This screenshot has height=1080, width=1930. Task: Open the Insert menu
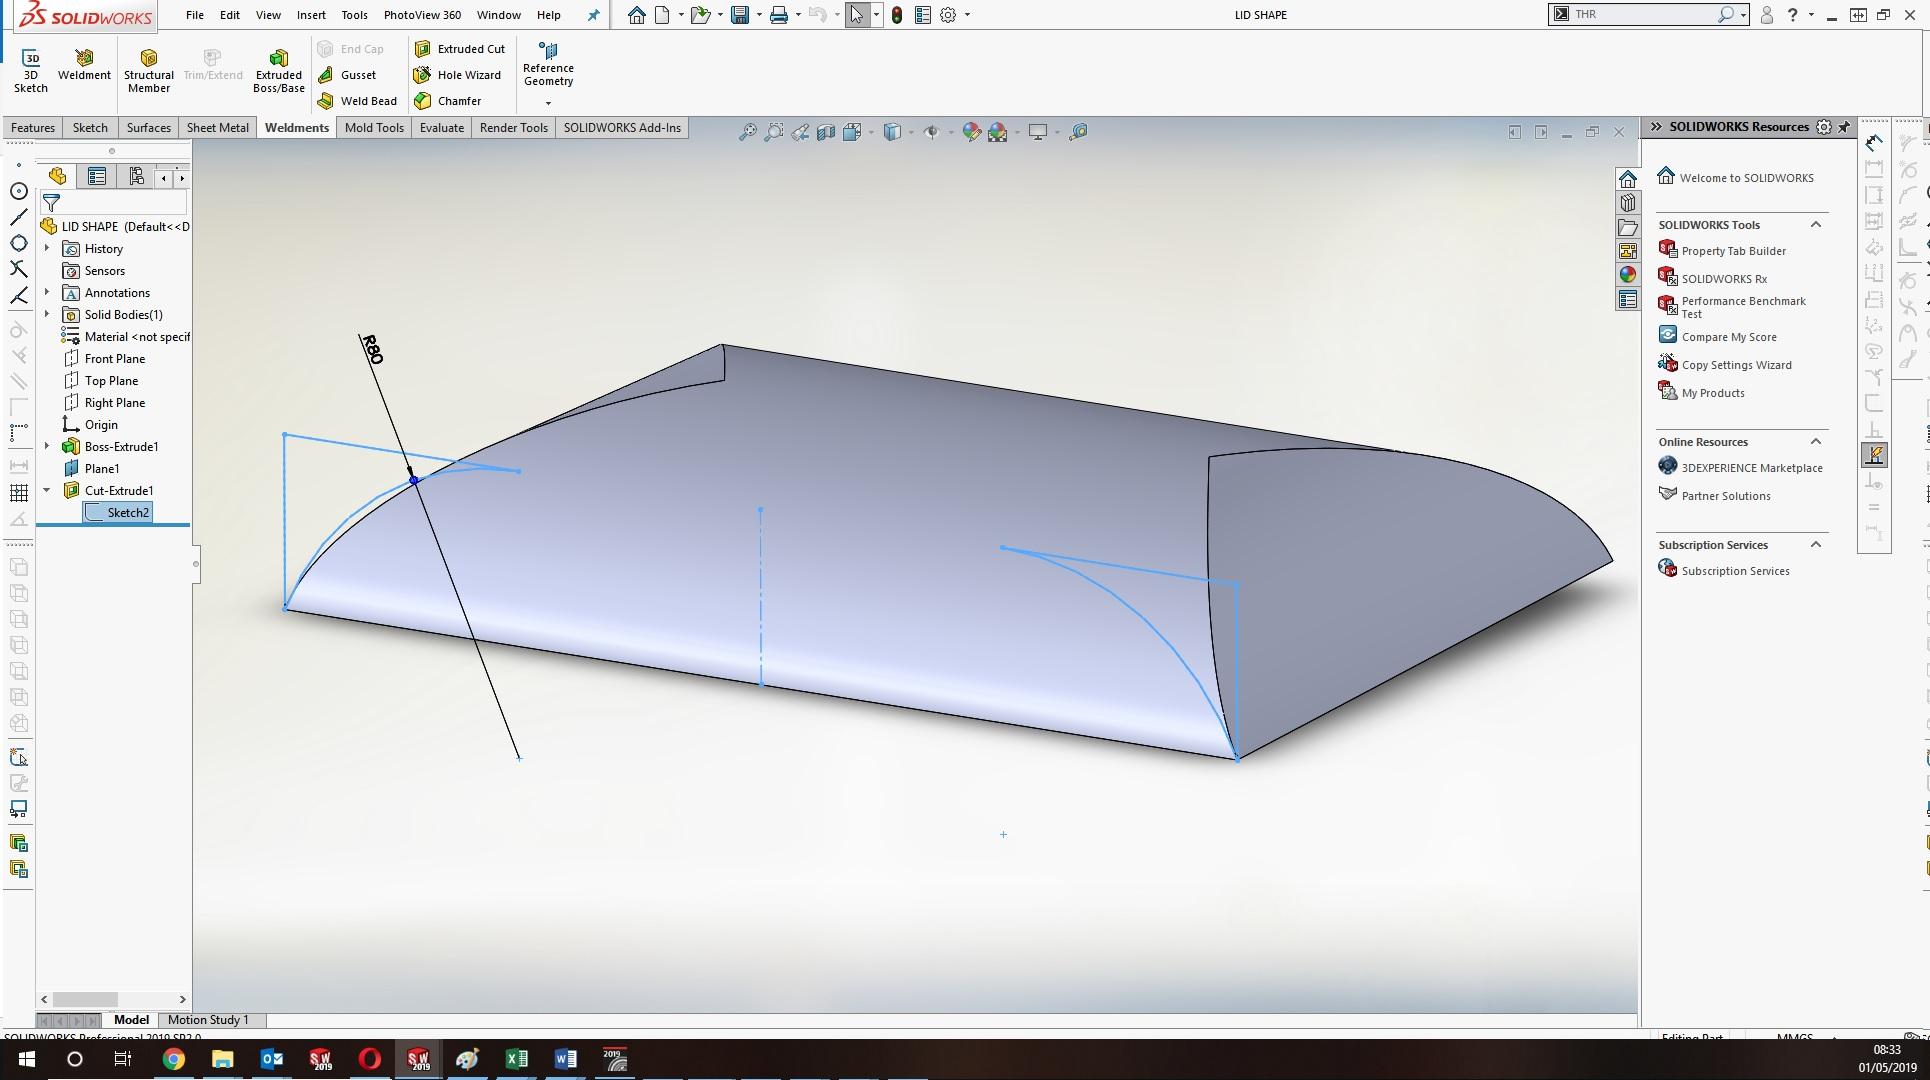pos(311,15)
